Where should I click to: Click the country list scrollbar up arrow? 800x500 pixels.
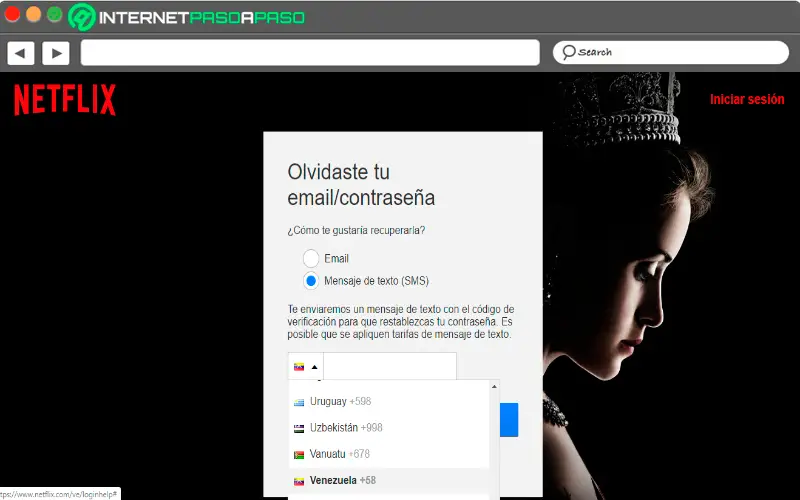(x=494, y=387)
